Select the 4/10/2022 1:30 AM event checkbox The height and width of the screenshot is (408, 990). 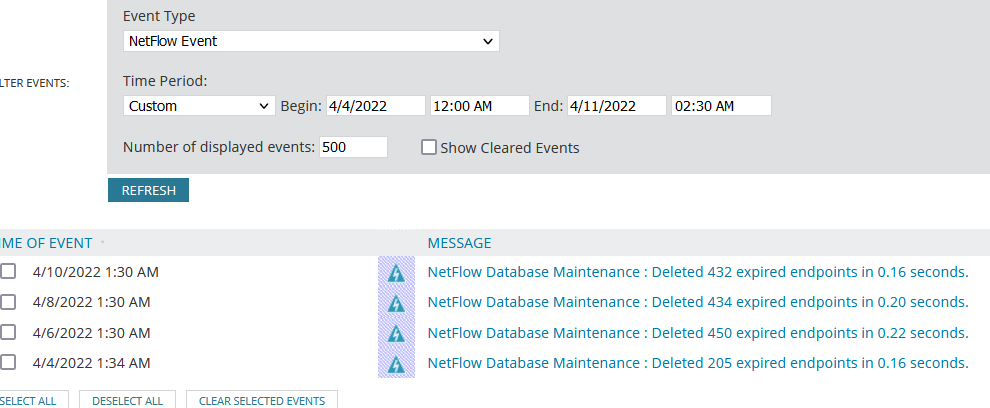(x=8, y=272)
